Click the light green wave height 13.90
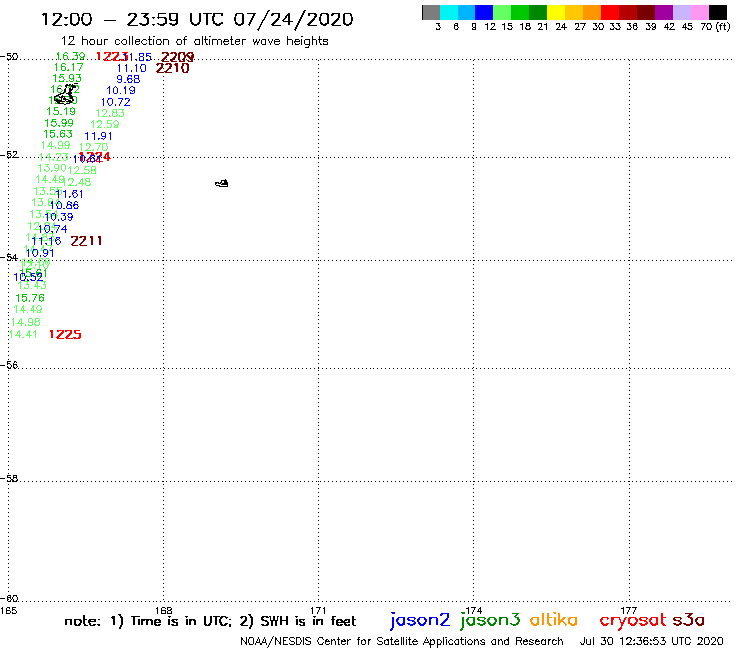 click(52, 169)
